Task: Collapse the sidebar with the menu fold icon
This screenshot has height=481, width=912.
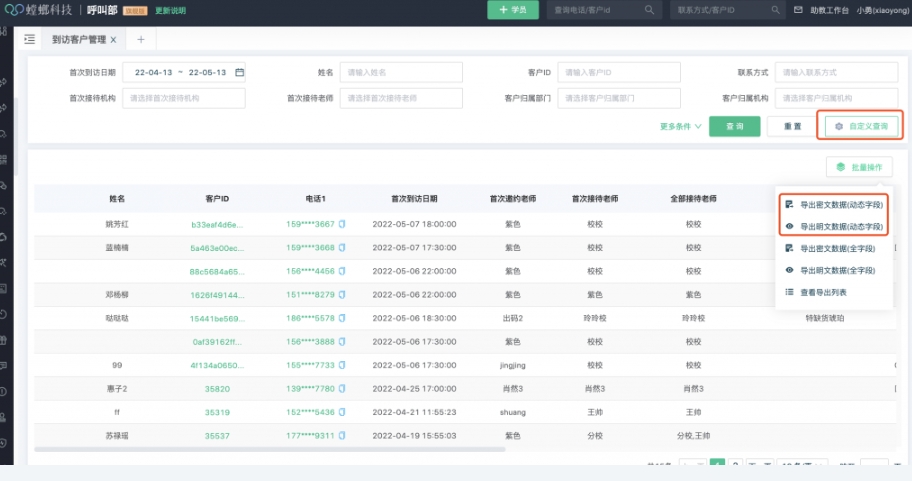Action: tap(30, 40)
